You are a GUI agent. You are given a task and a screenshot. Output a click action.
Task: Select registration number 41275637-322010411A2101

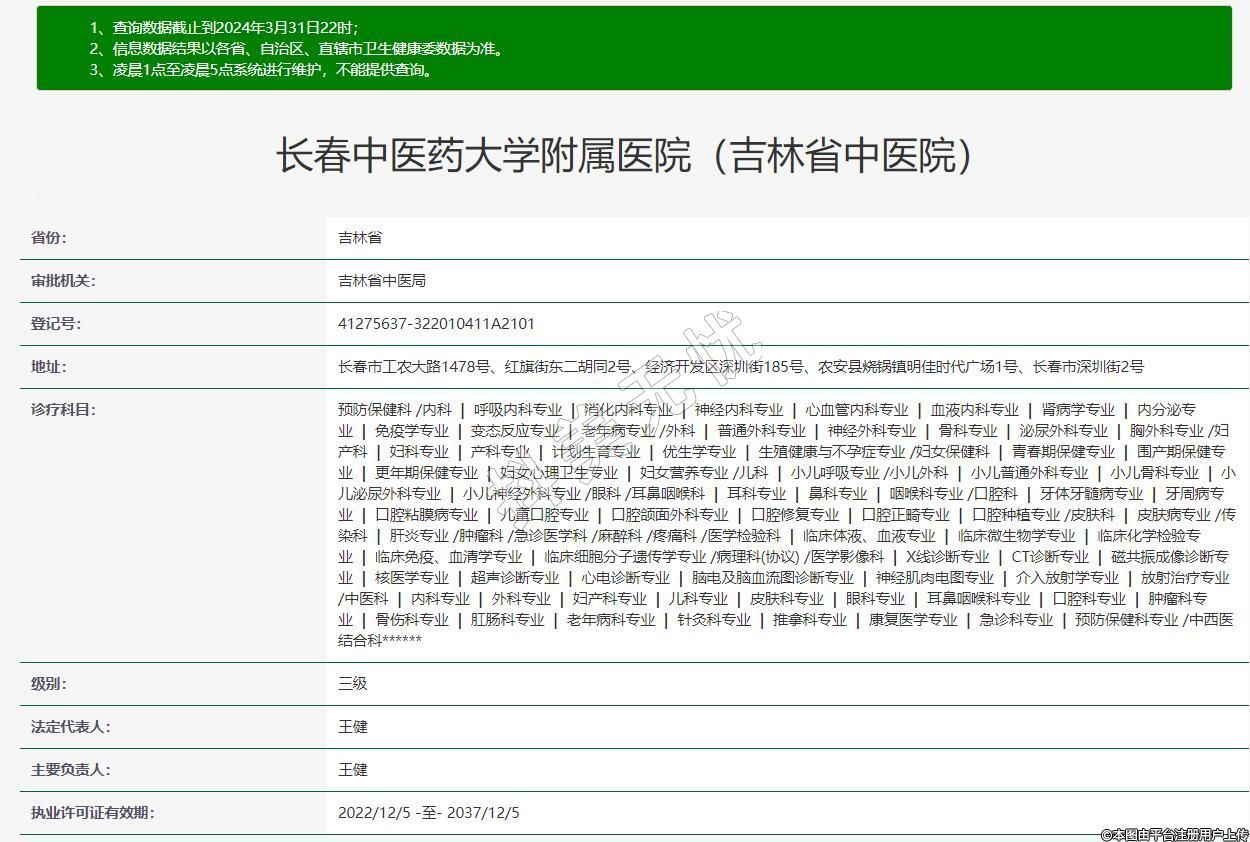pyautogui.click(x=436, y=324)
